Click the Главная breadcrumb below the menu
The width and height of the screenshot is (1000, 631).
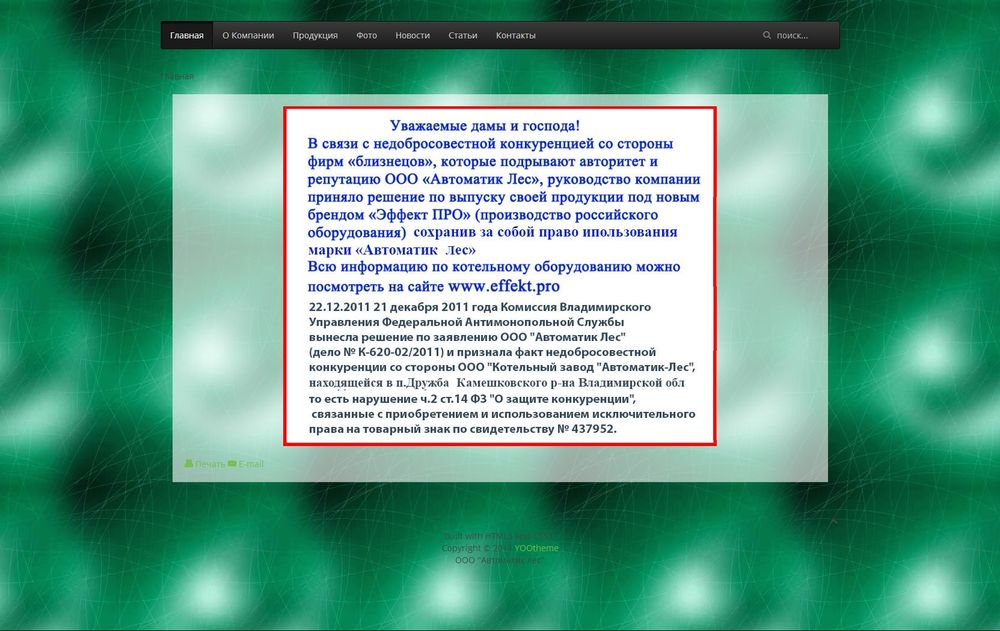pyautogui.click(x=178, y=76)
